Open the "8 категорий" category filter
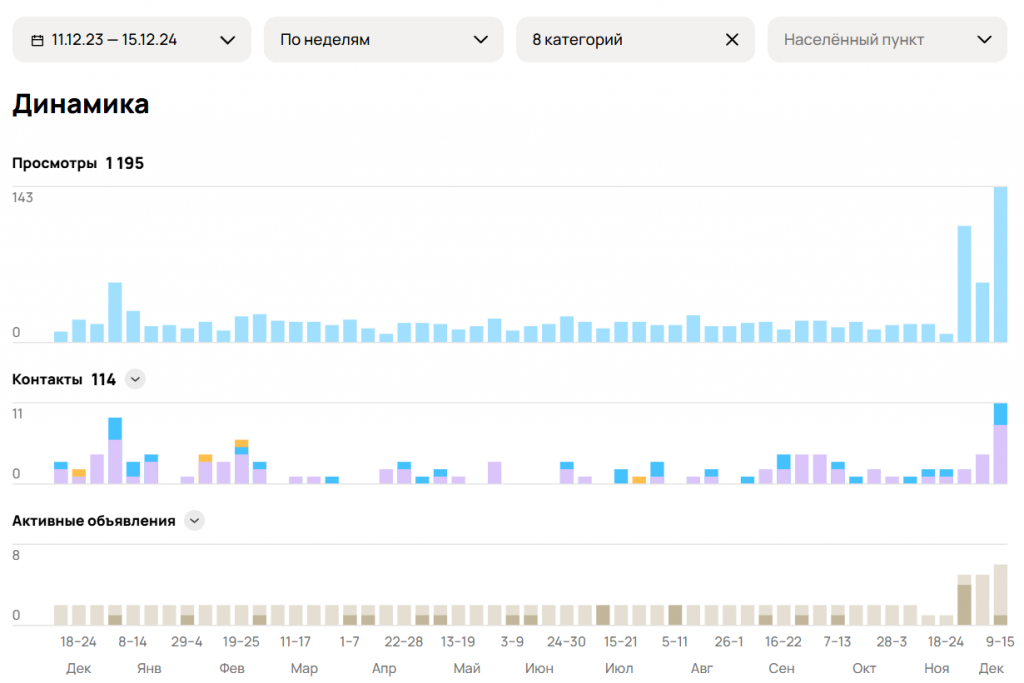This screenshot has width=1024, height=683. [635, 40]
